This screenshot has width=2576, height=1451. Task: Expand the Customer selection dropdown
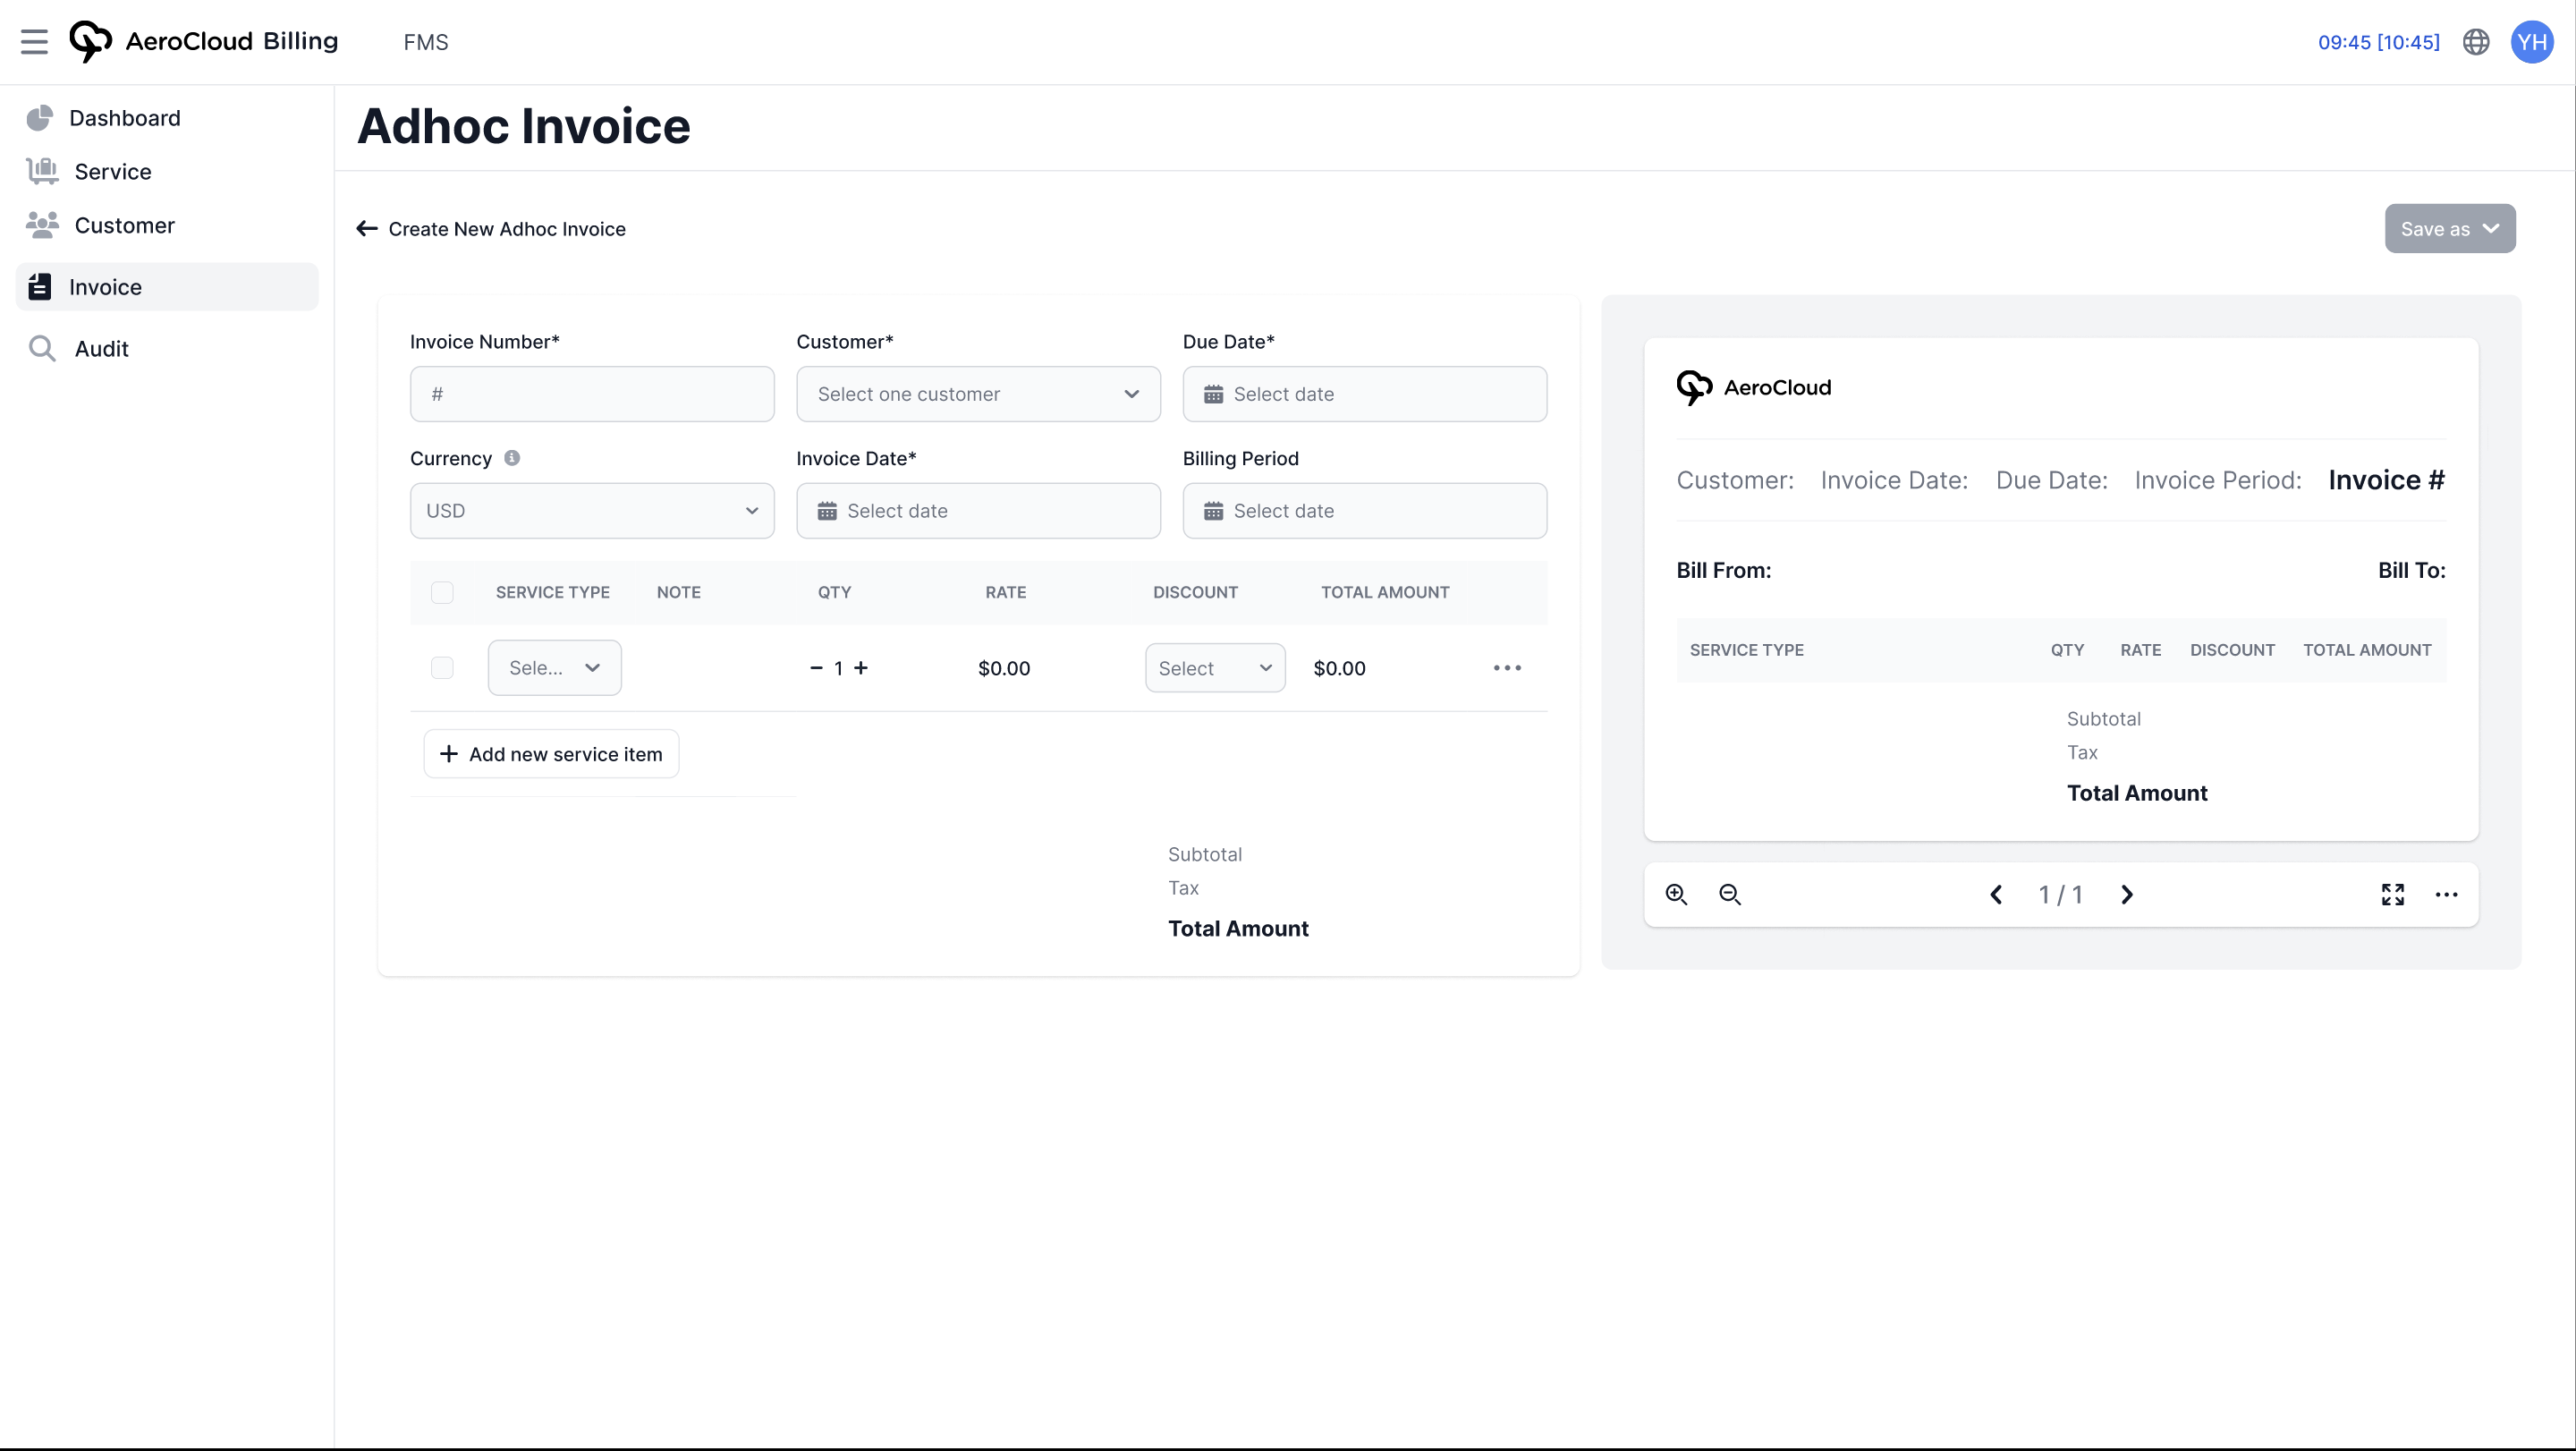click(977, 394)
